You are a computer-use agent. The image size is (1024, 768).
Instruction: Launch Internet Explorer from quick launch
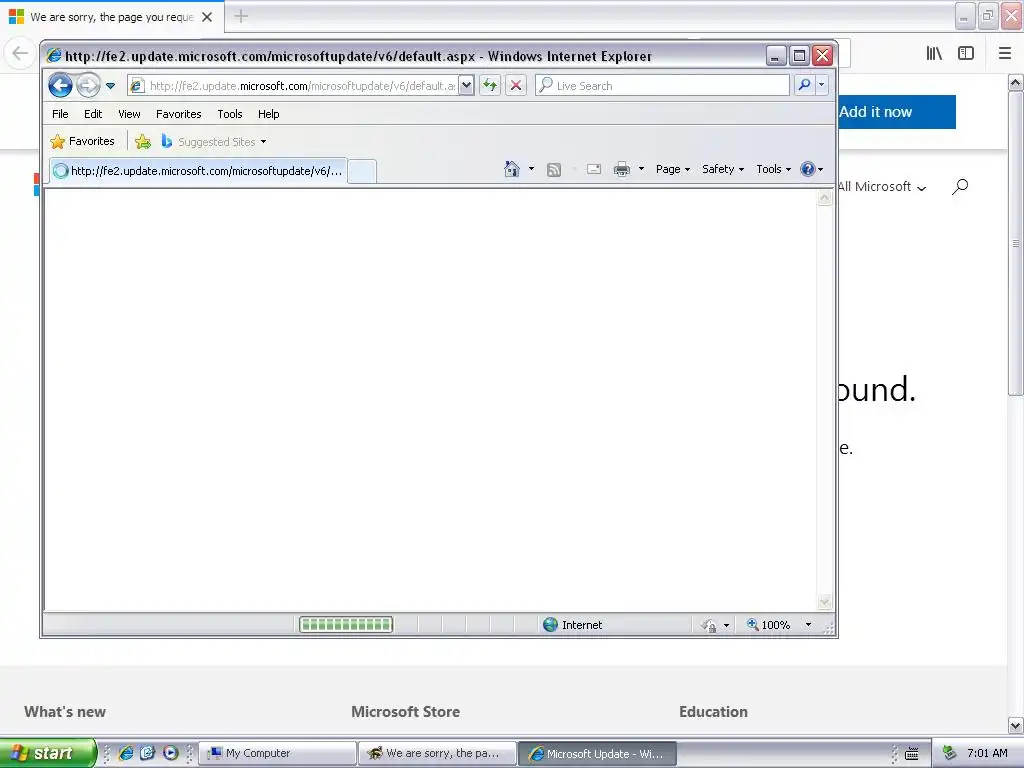click(x=126, y=753)
